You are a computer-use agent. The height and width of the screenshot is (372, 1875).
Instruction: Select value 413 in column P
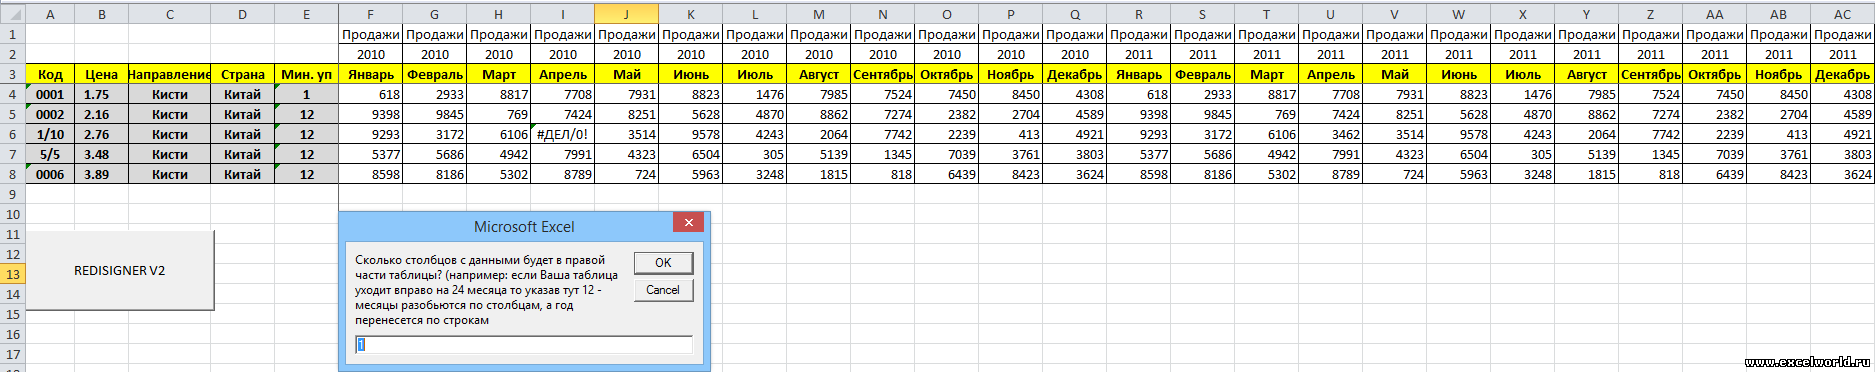pos(1011,134)
